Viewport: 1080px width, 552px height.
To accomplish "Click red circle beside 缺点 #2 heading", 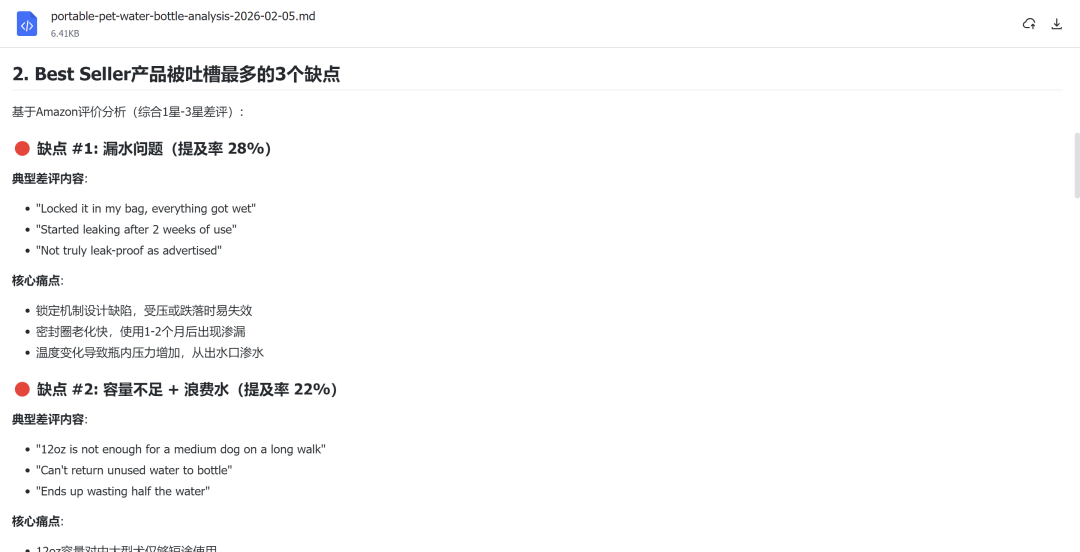I will tap(22, 389).
